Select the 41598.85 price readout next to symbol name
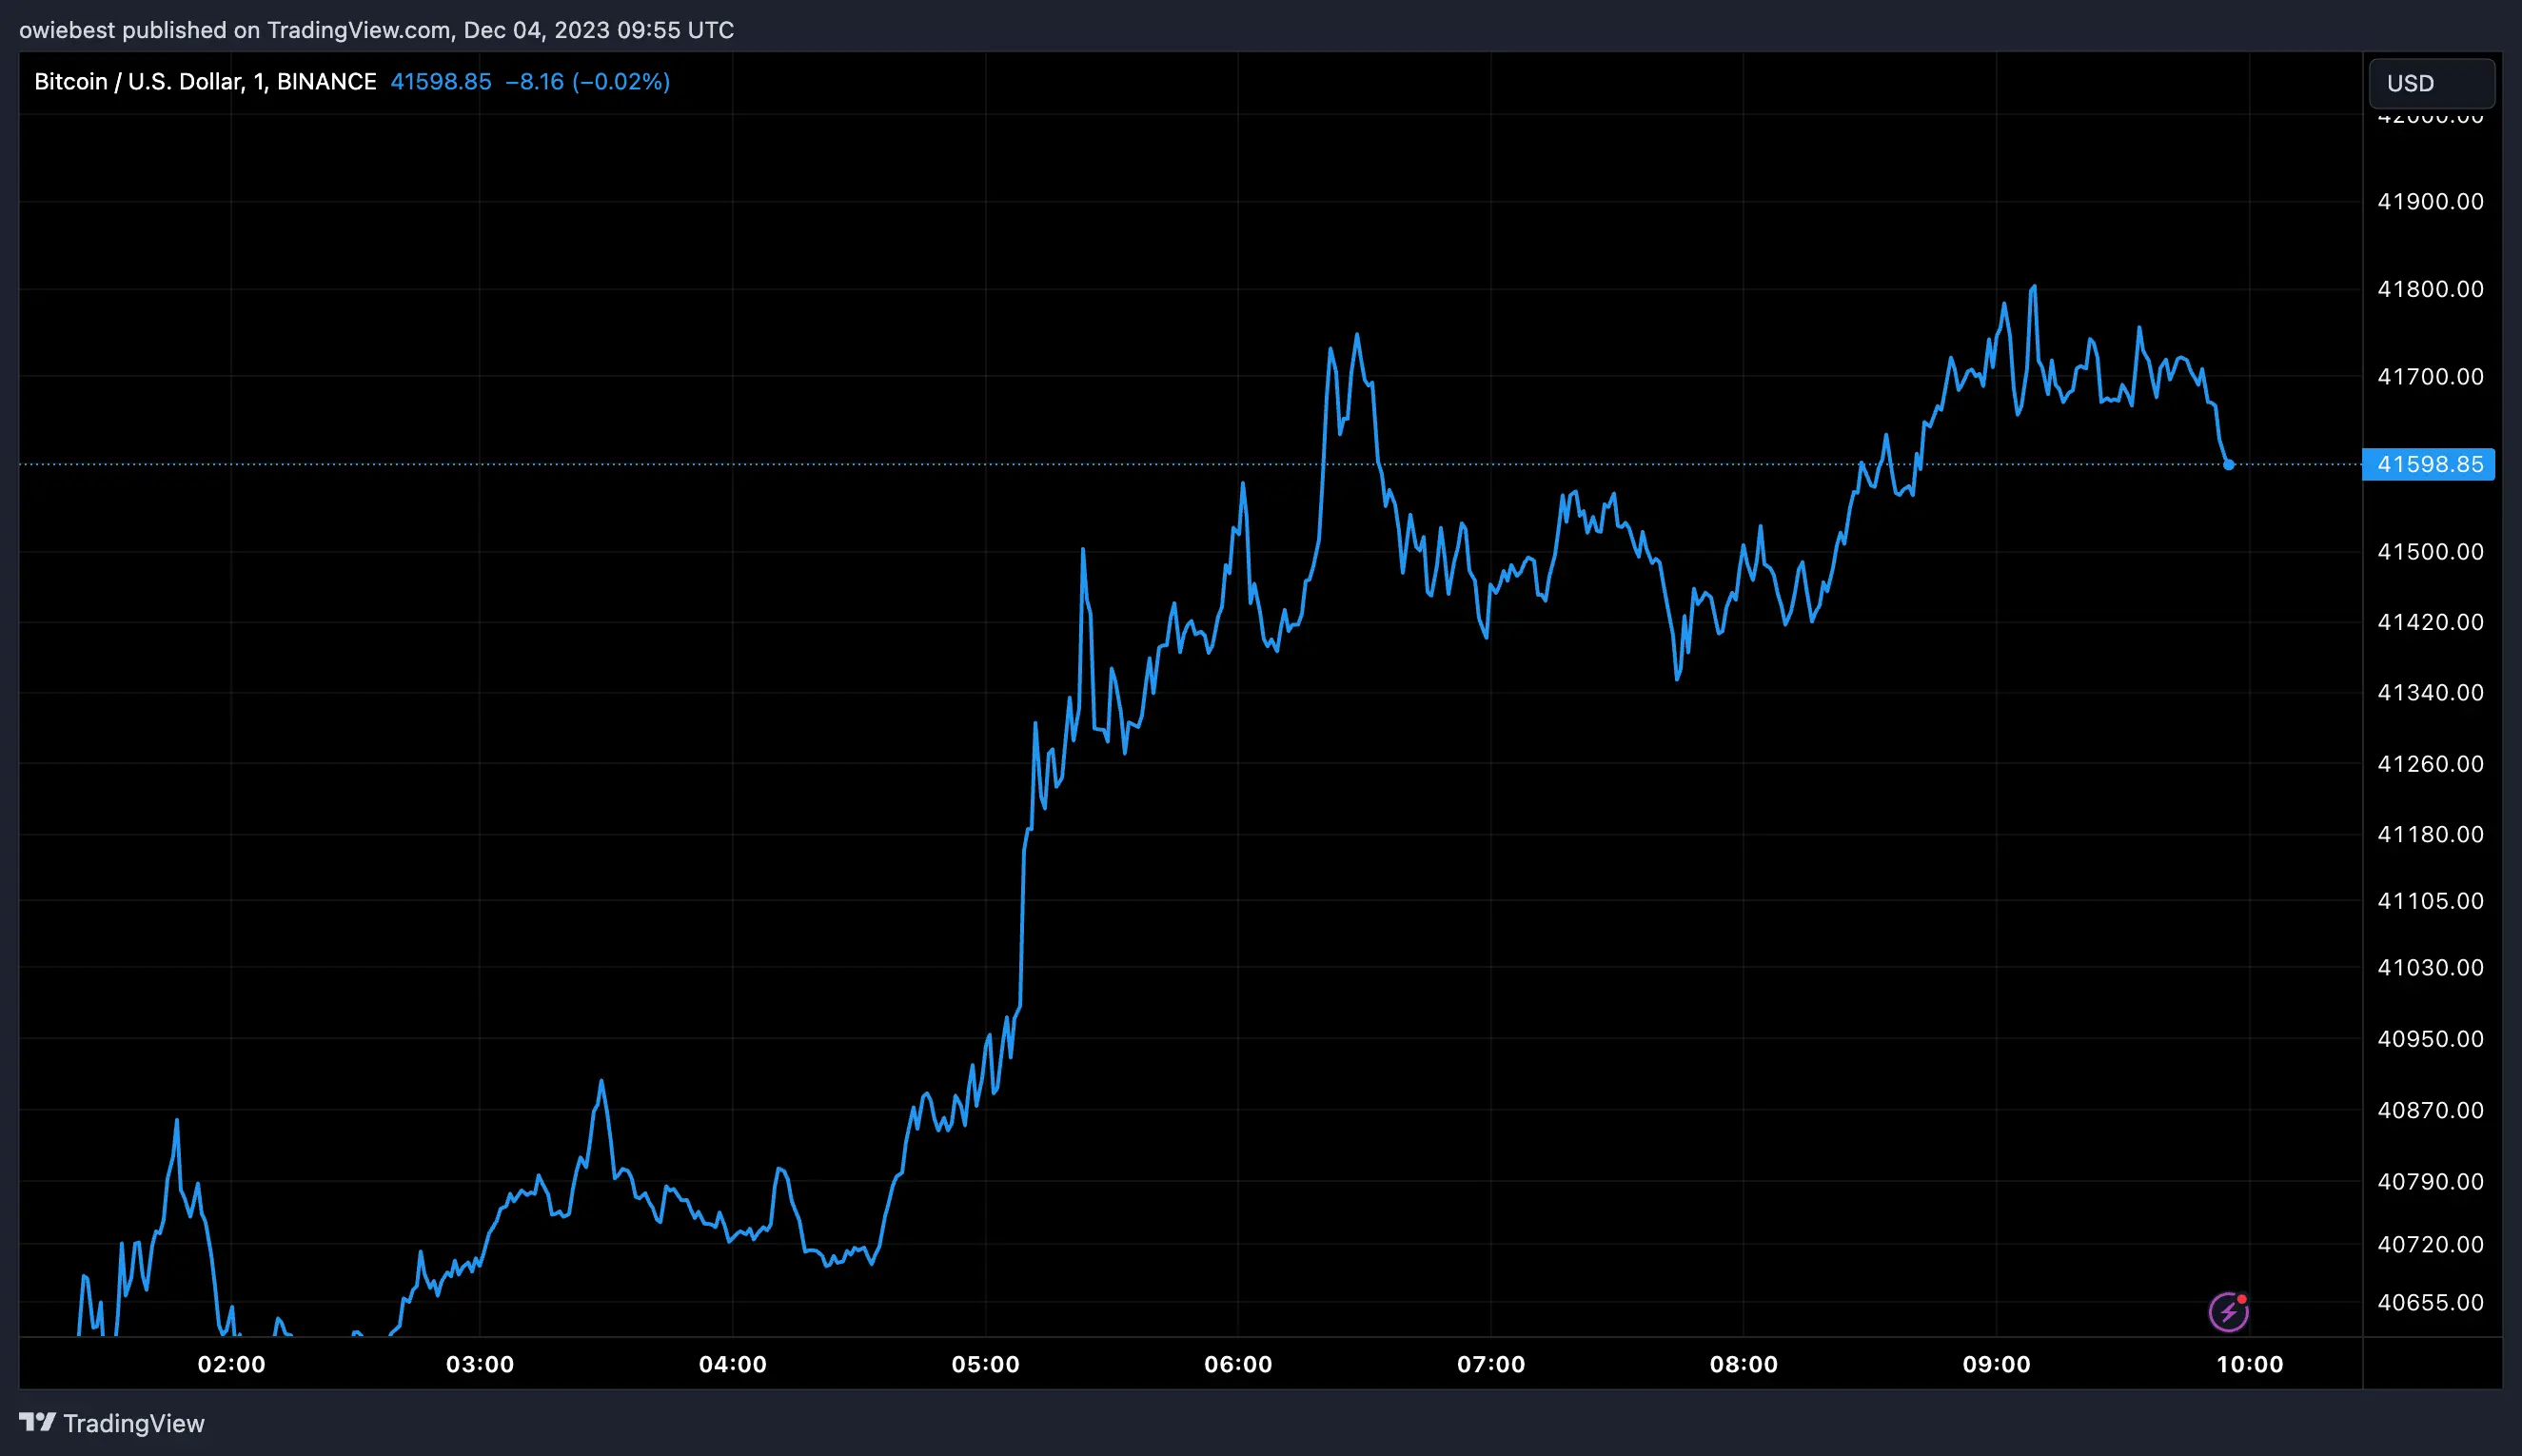This screenshot has width=2522, height=1456. point(440,81)
